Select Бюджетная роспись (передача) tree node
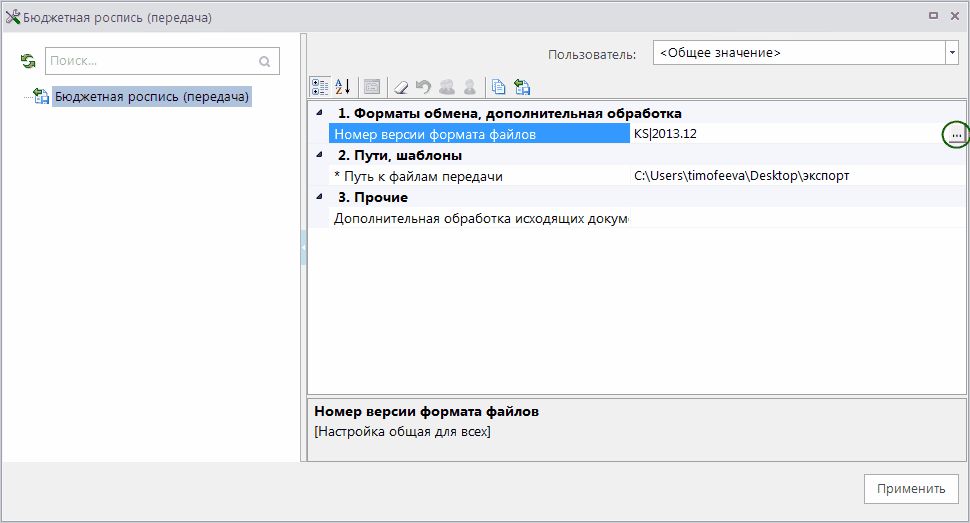Image resolution: width=970 pixels, height=523 pixels. (151, 97)
